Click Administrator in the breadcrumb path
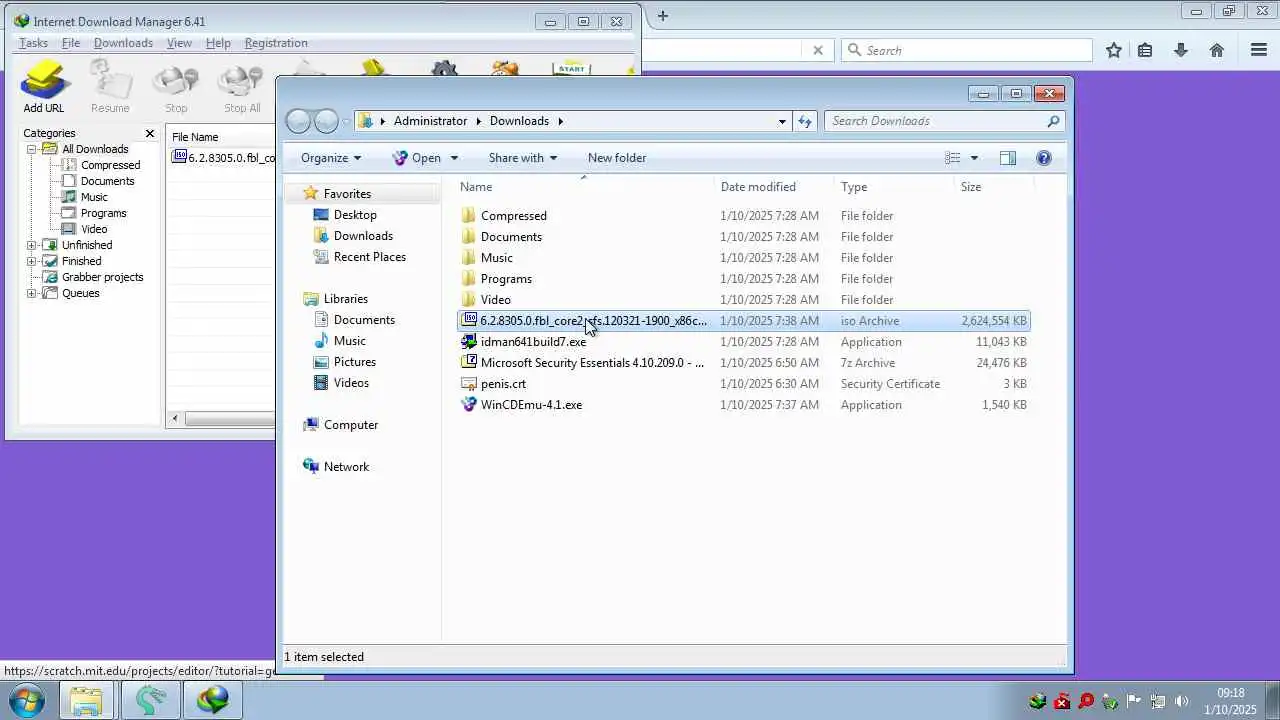This screenshot has height=720, width=1280. [x=430, y=121]
